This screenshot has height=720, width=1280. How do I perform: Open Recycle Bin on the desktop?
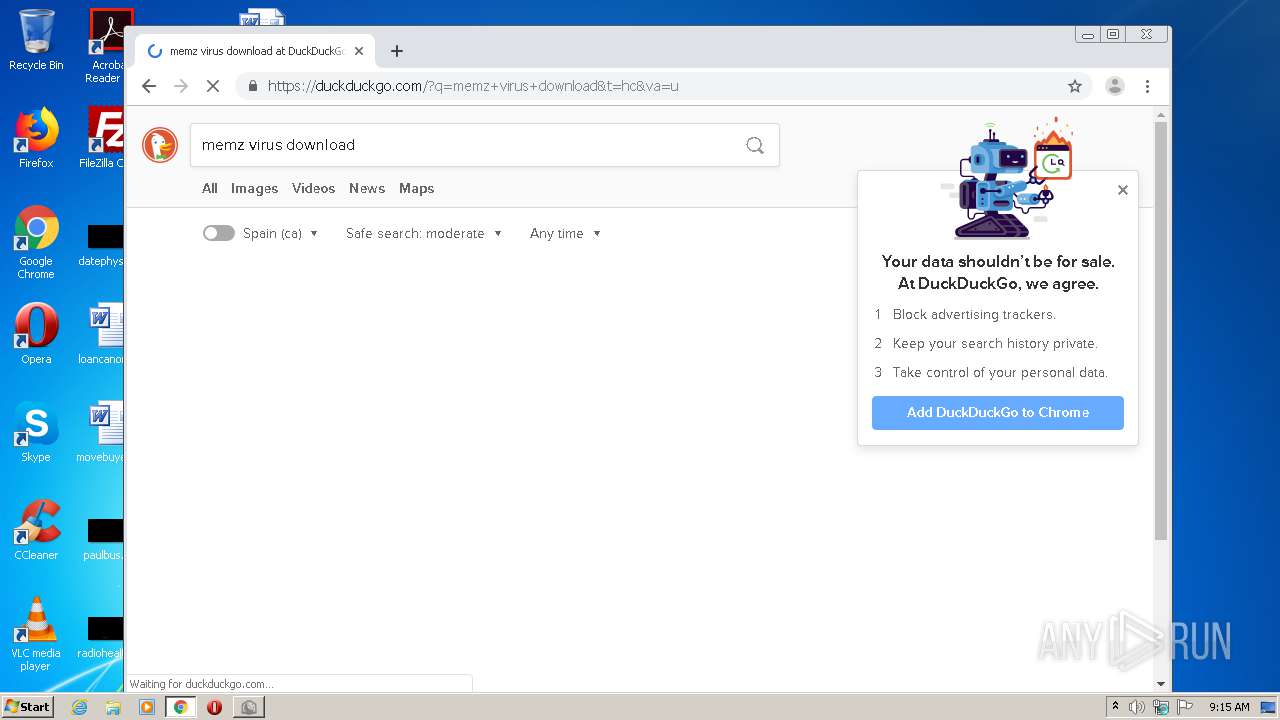pyautogui.click(x=36, y=40)
